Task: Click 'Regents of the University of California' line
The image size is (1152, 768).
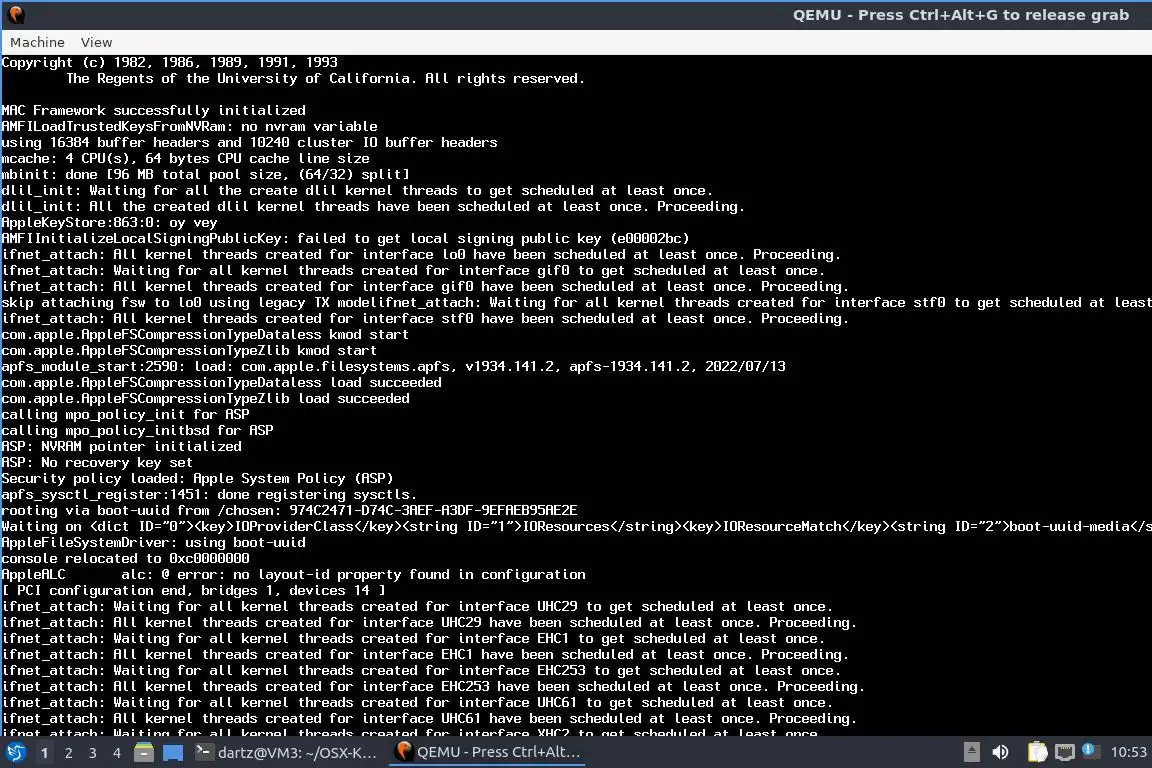Action: tap(325, 79)
